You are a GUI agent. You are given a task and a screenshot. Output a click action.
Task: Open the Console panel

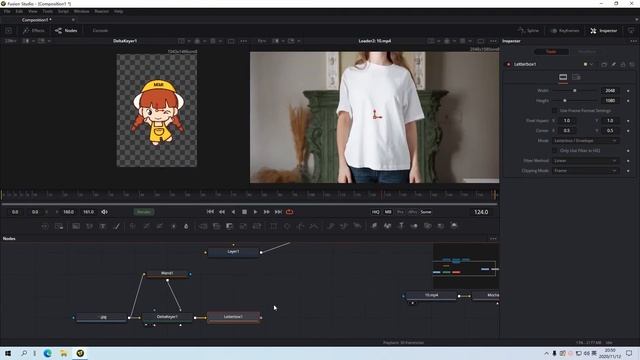pos(100,31)
